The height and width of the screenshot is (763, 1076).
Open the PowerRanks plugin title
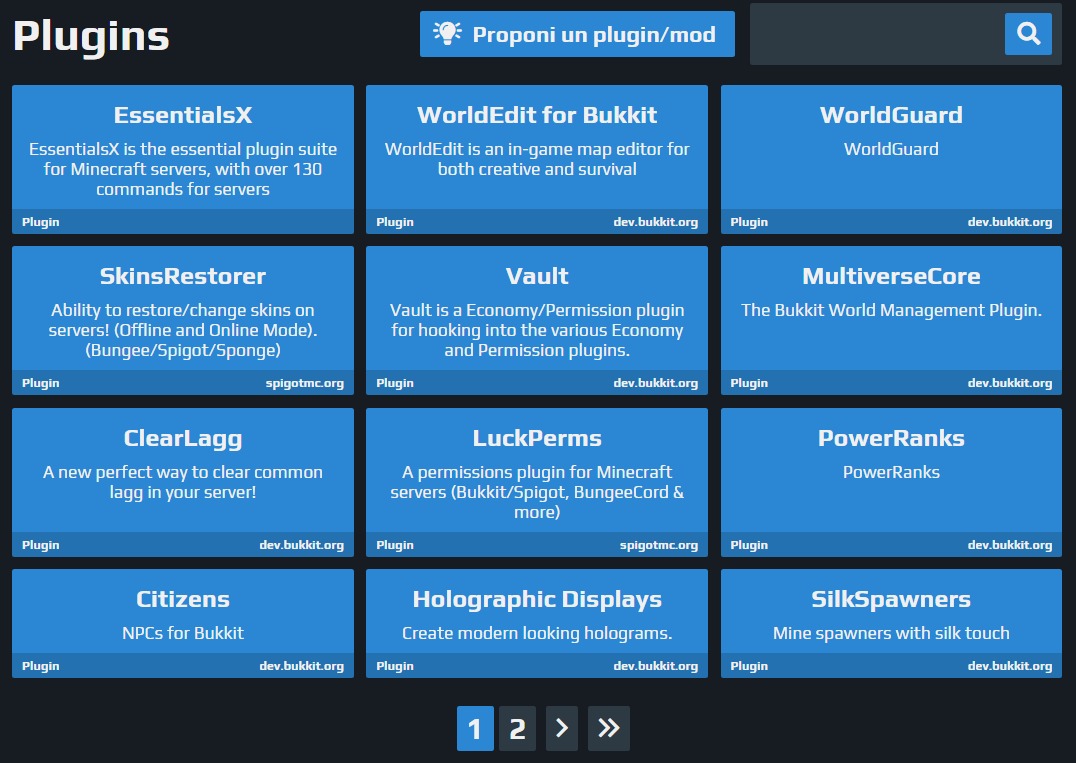point(891,438)
